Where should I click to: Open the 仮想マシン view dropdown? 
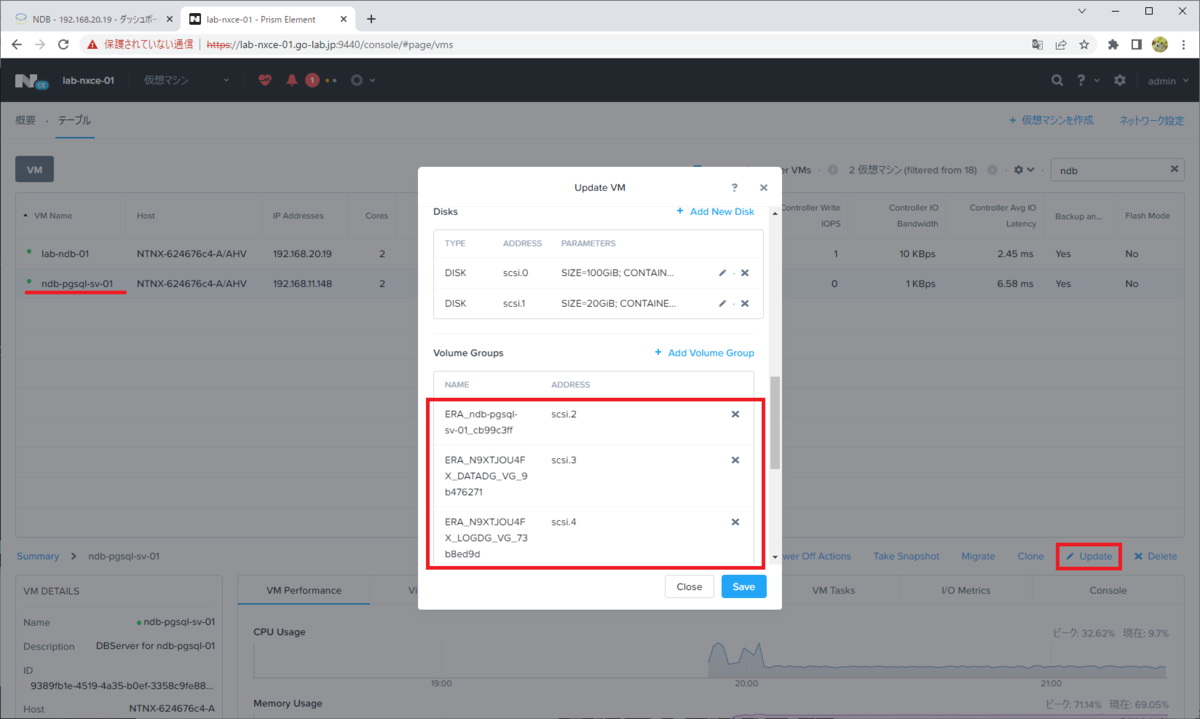(x=186, y=80)
